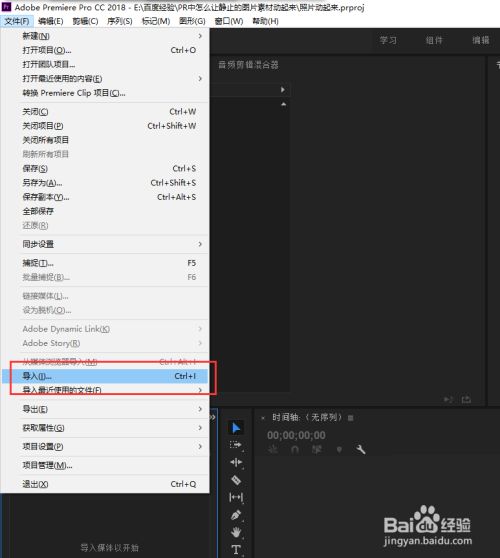
Task: Open the 窗口(W) menu
Action: 229,21
